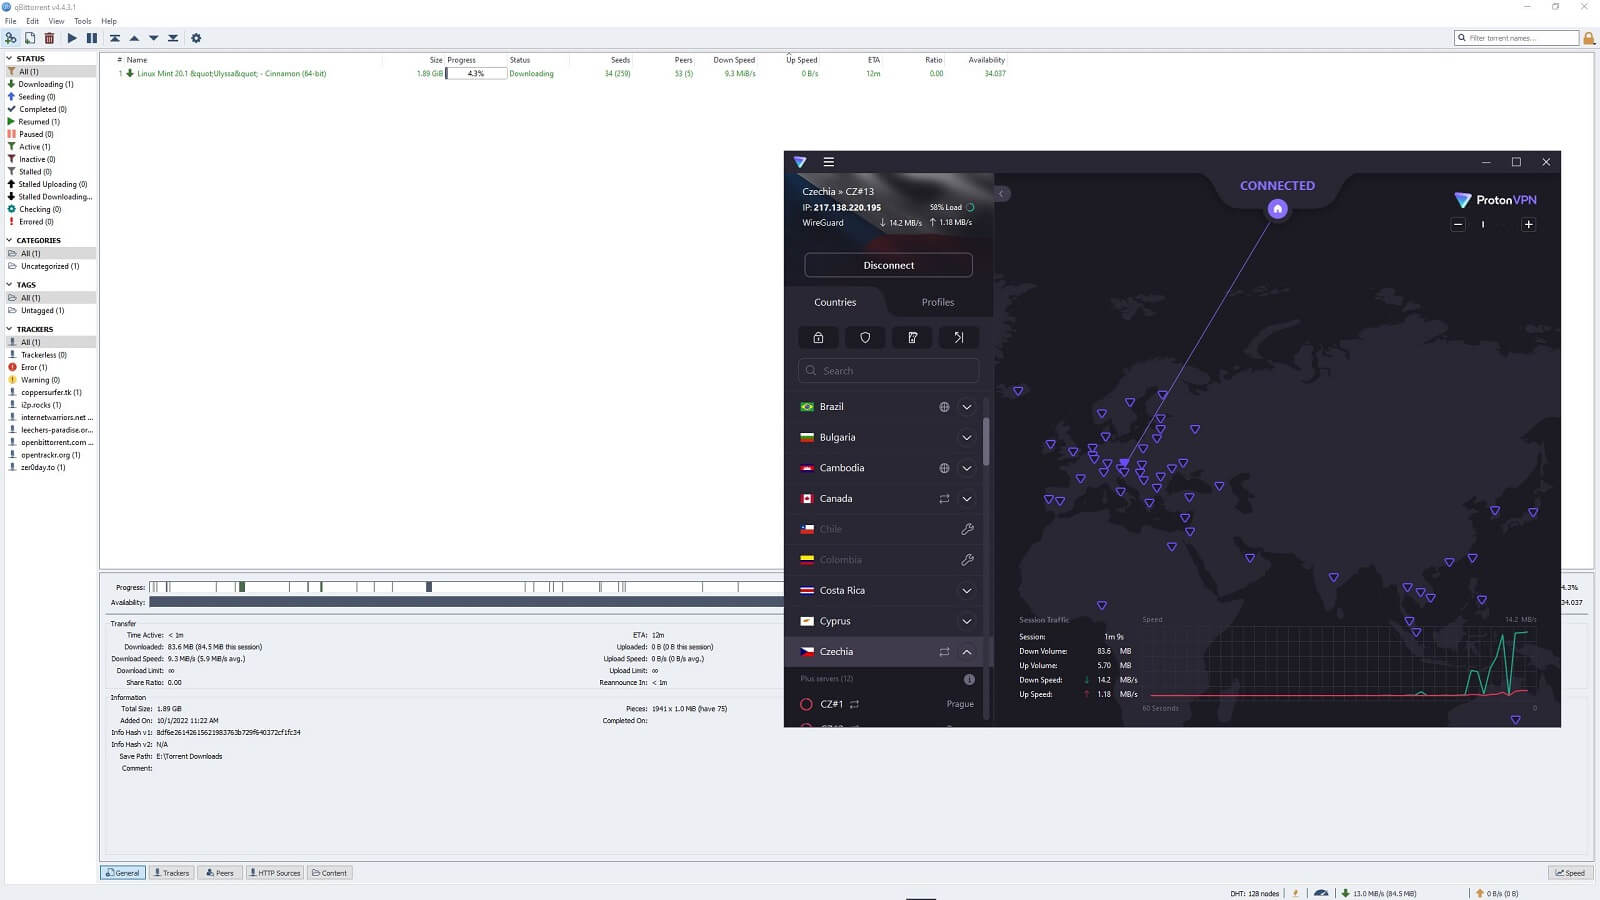Open Trackers tab at bottom
This screenshot has height=900, width=1600.
pyautogui.click(x=171, y=873)
